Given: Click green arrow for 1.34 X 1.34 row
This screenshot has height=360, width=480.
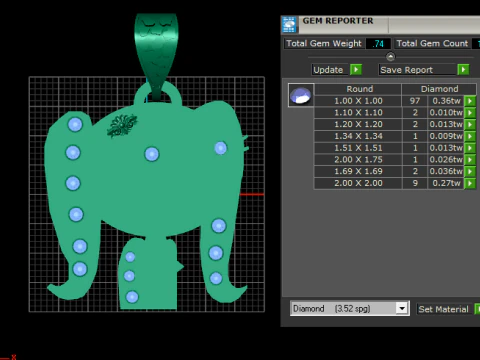Looking at the screenshot, I should [x=470, y=136].
